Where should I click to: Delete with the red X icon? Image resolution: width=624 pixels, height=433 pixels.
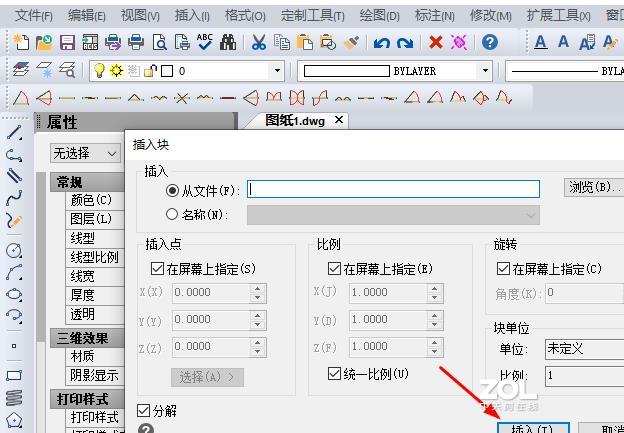436,42
